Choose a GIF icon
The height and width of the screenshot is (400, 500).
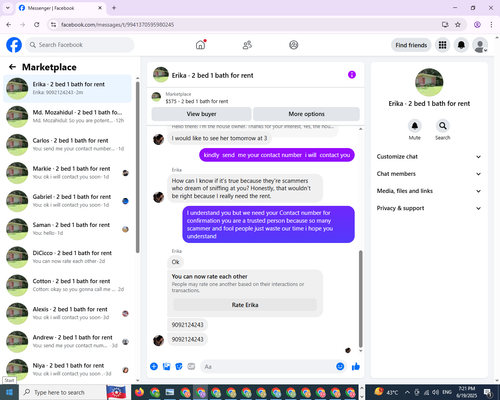[x=191, y=367]
